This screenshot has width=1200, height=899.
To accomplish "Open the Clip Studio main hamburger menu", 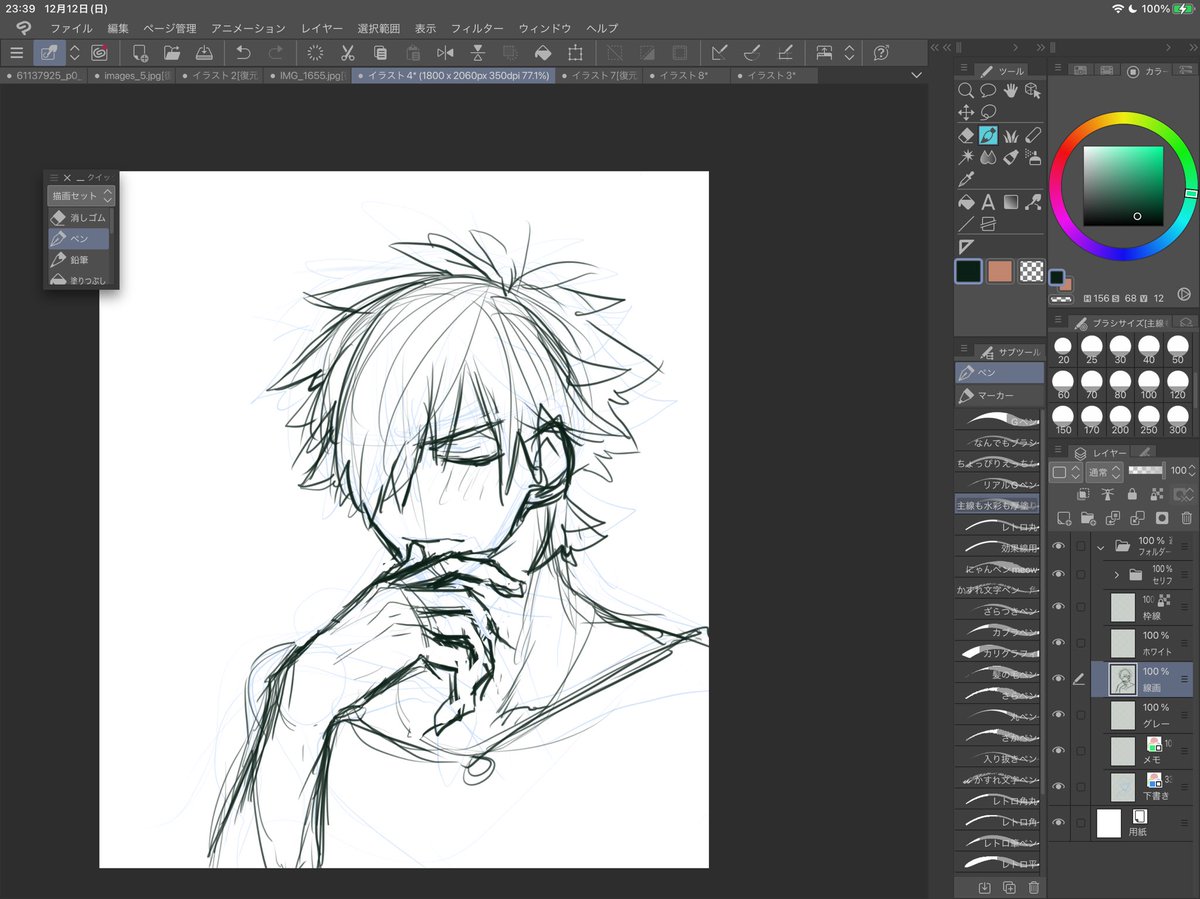I will [16, 53].
